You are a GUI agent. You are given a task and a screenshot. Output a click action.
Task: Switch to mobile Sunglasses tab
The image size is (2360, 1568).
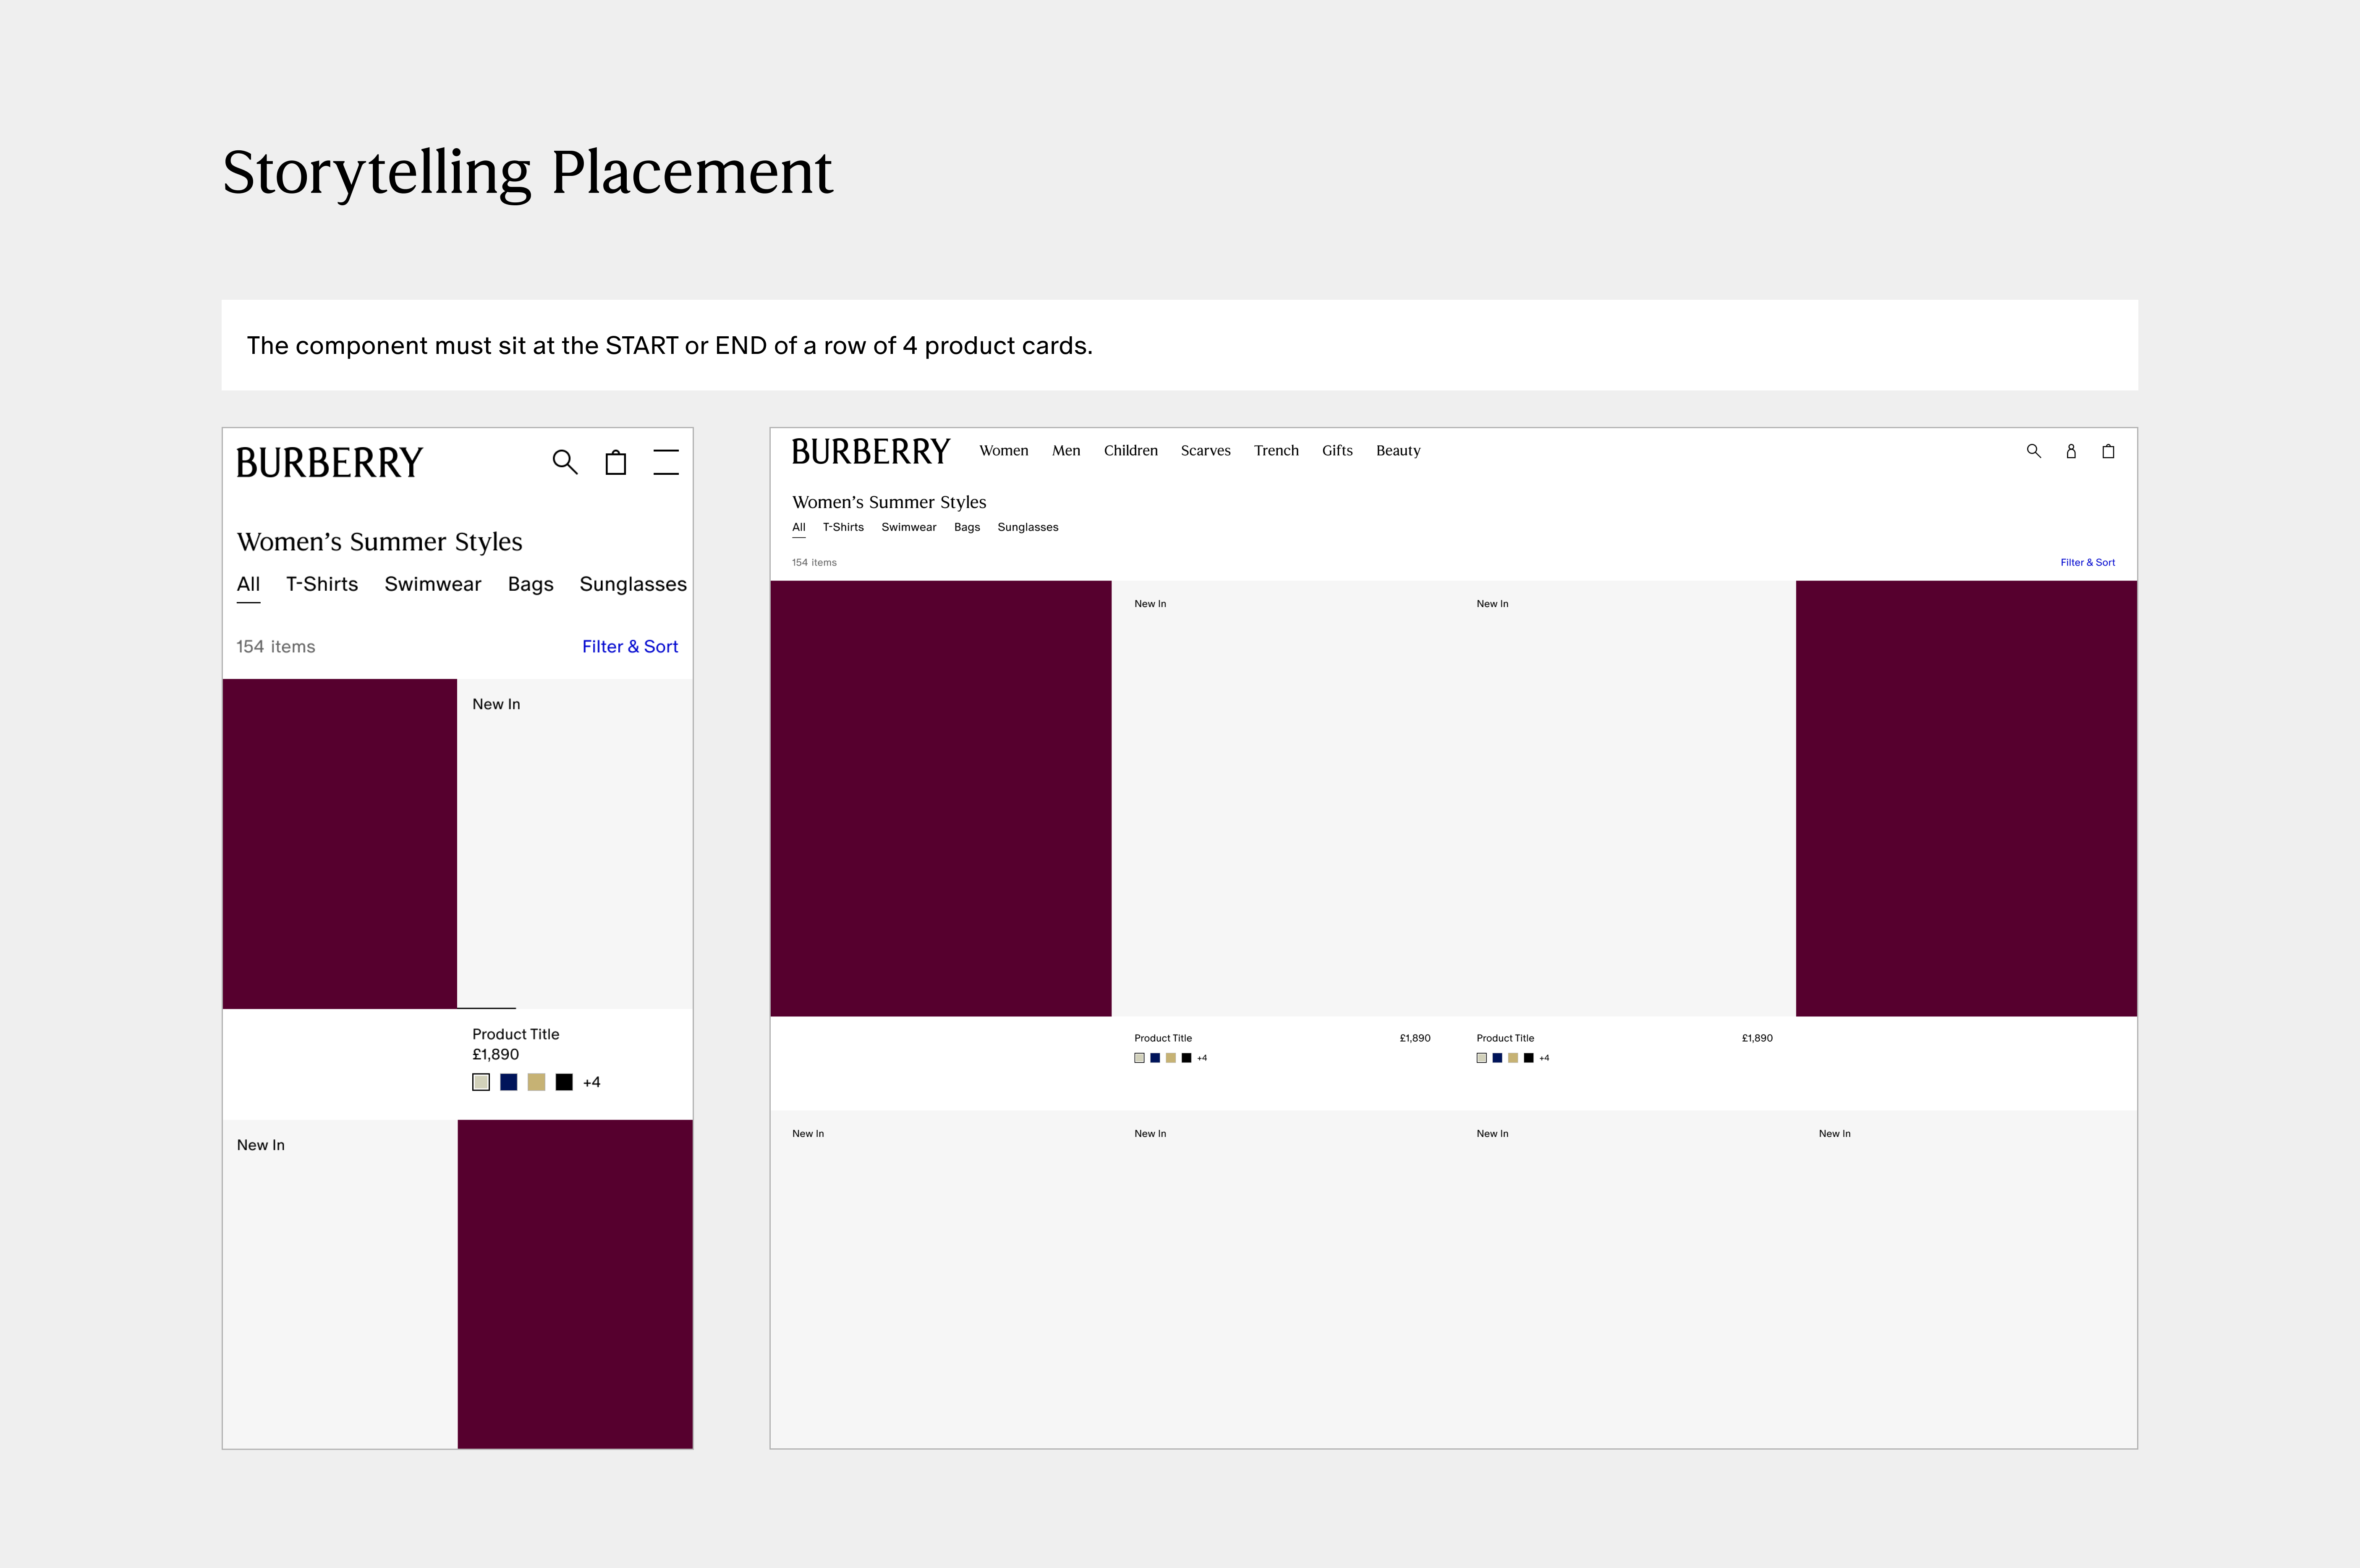pyautogui.click(x=632, y=584)
